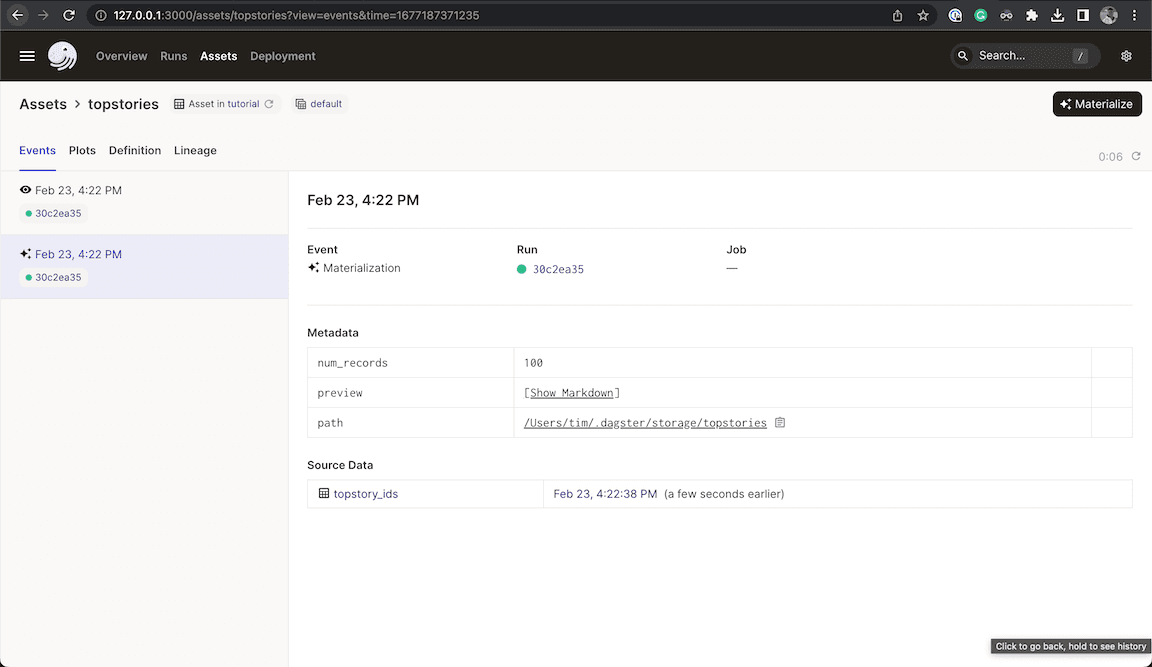Open the Lineage tab
This screenshot has height=667, width=1152.
(195, 150)
